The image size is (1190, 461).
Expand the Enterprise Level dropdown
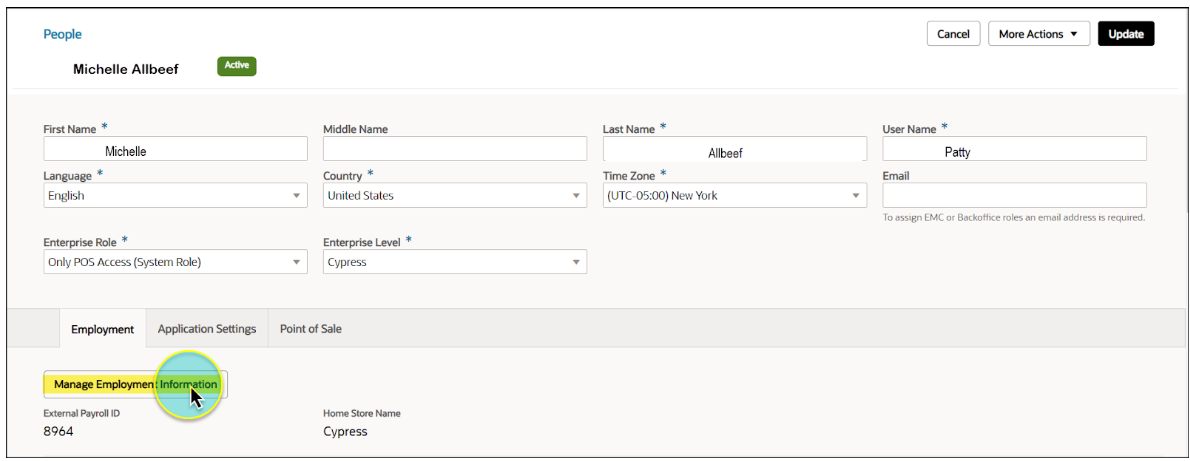click(454, 262)
